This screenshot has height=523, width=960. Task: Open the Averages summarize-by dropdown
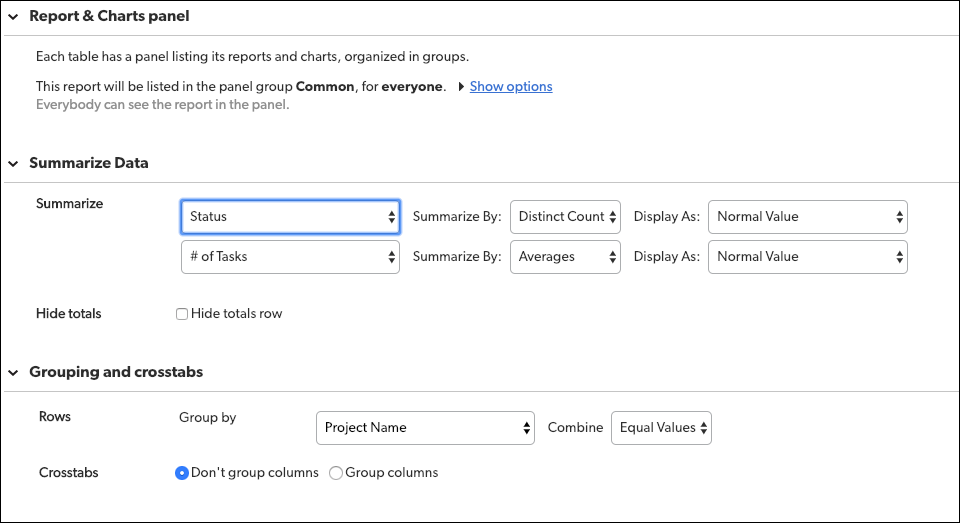coord(565,257)
